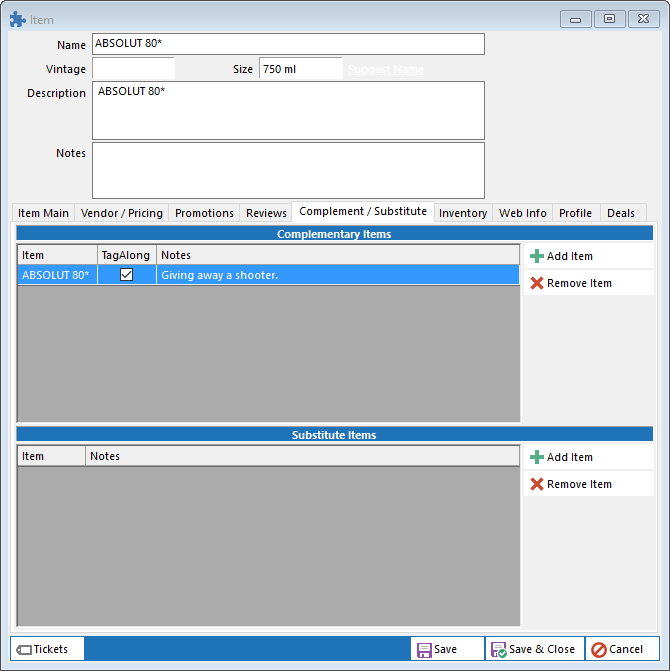The image size is (670, 671).
Task: Click the green plus Add Item icon for Substitute Items
Action: pos(537,457)
